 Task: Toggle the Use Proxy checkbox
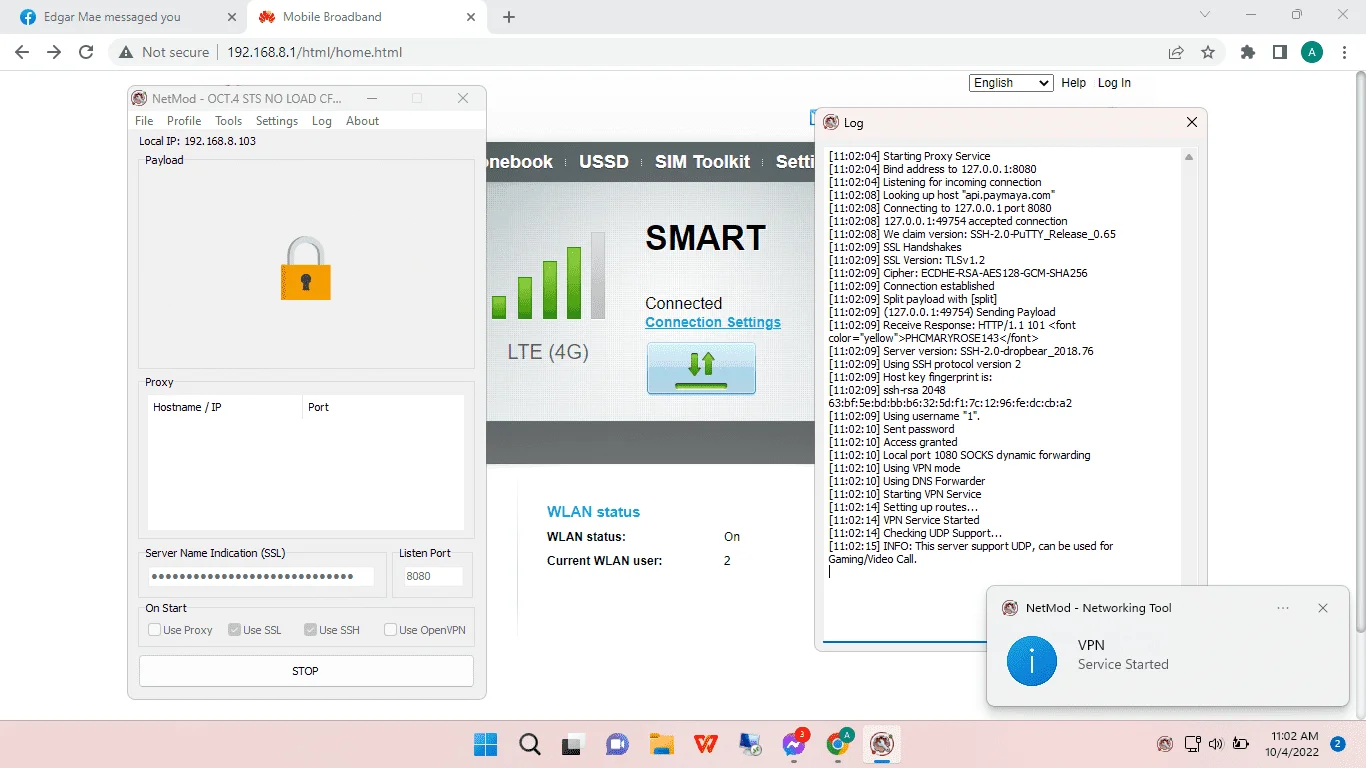(x=155, y=630)
